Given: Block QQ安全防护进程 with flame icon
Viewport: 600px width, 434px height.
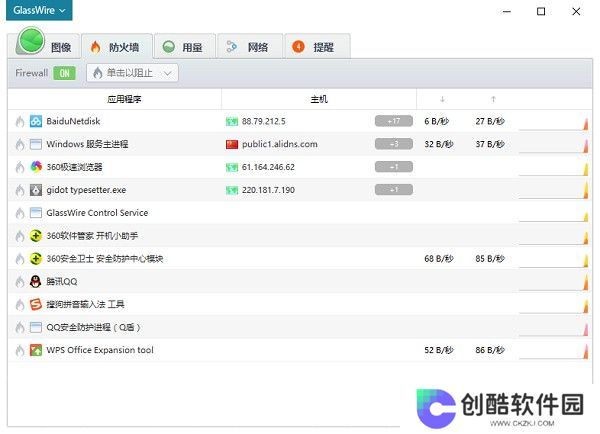Looking at the screenshot, I should click(20, 328).
